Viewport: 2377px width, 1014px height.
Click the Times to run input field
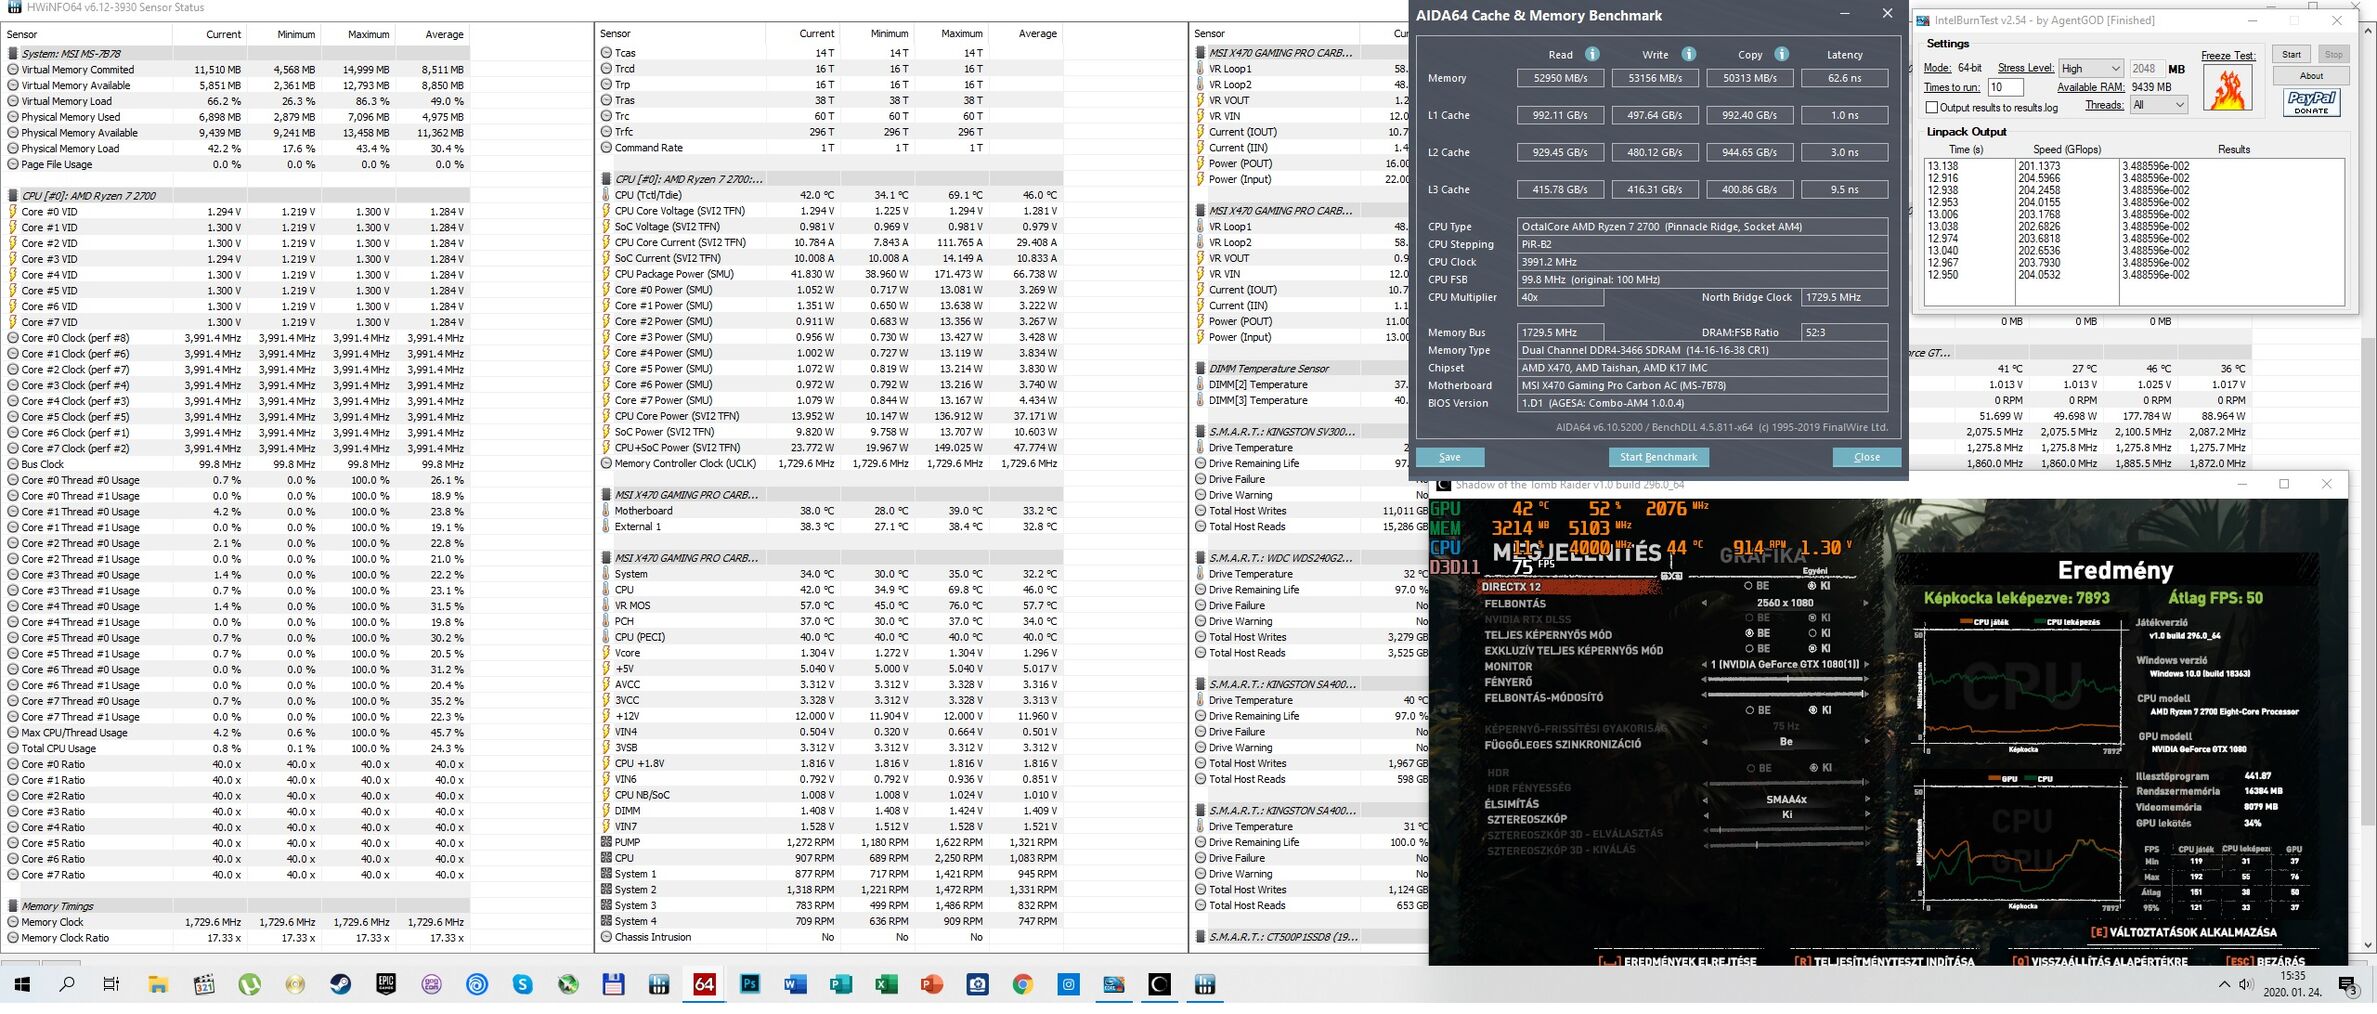[2005, 87]
